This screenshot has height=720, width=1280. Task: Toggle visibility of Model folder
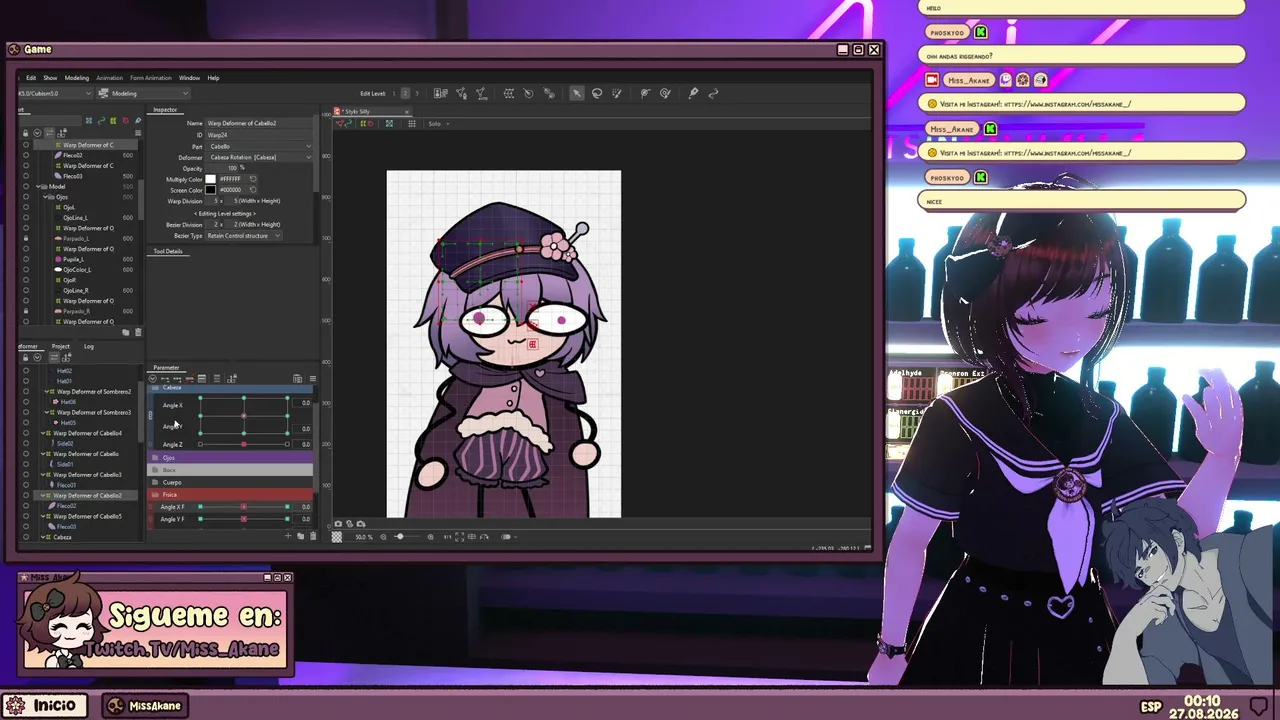click(x=26, y=186)
